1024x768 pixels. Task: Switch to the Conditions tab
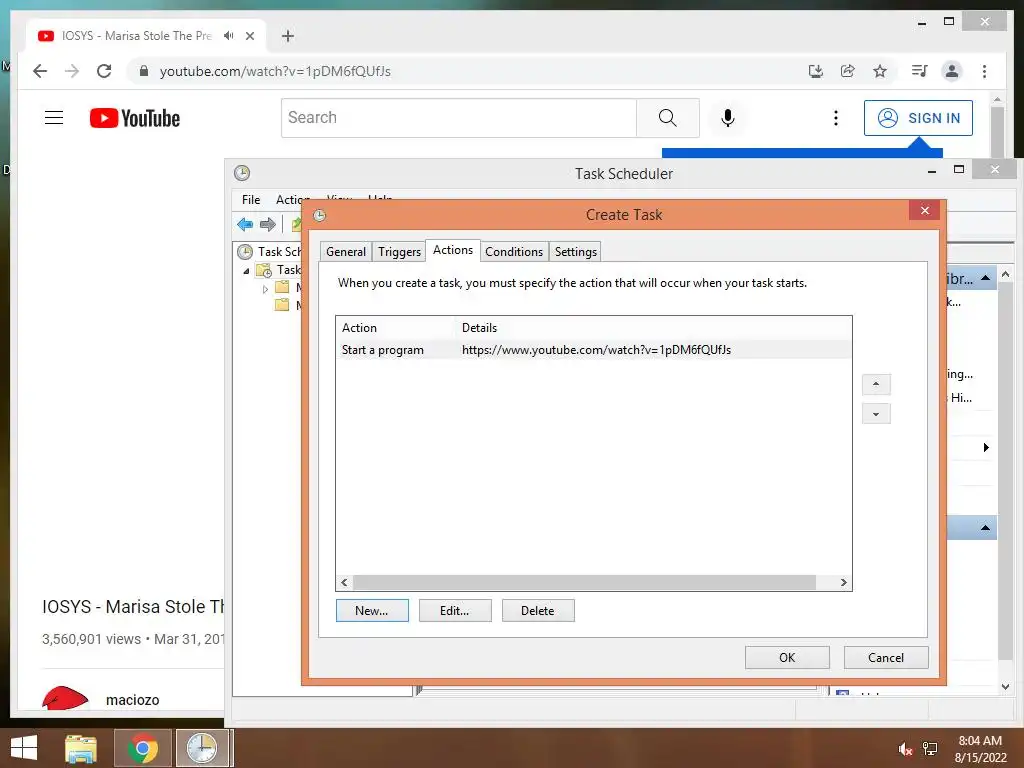tap(514, 252)
